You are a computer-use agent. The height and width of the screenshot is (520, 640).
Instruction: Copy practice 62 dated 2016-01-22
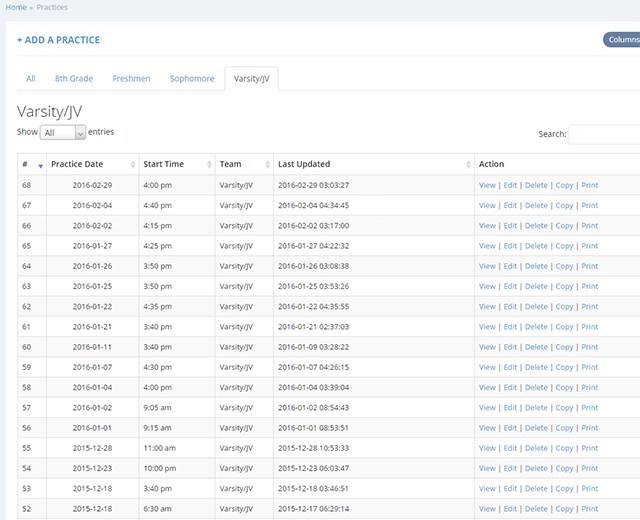pyautogui.click(x=564, y=307)
